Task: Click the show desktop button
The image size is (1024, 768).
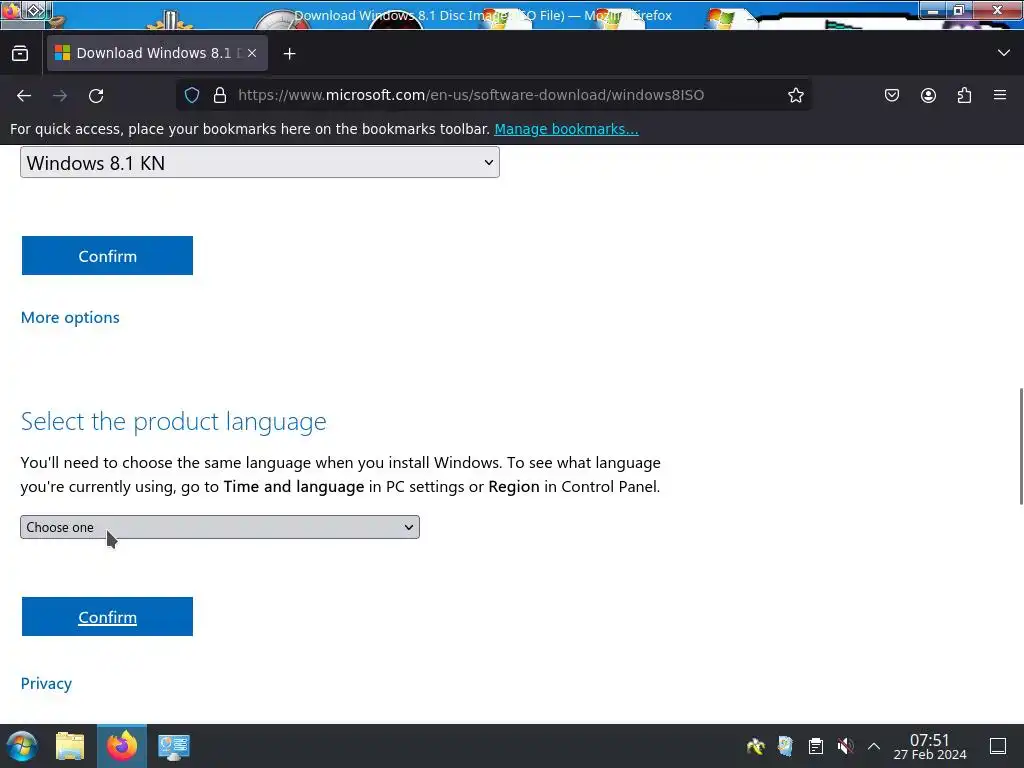Action: coord(998,746)
